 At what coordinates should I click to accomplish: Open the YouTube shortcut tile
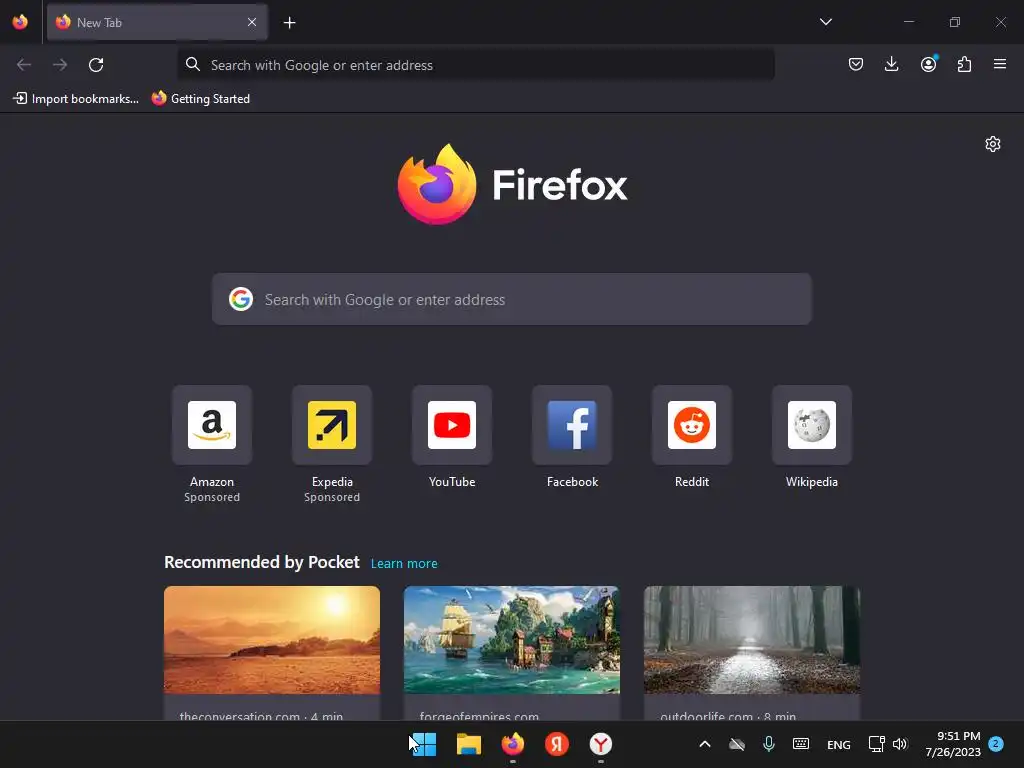[452, 425]
